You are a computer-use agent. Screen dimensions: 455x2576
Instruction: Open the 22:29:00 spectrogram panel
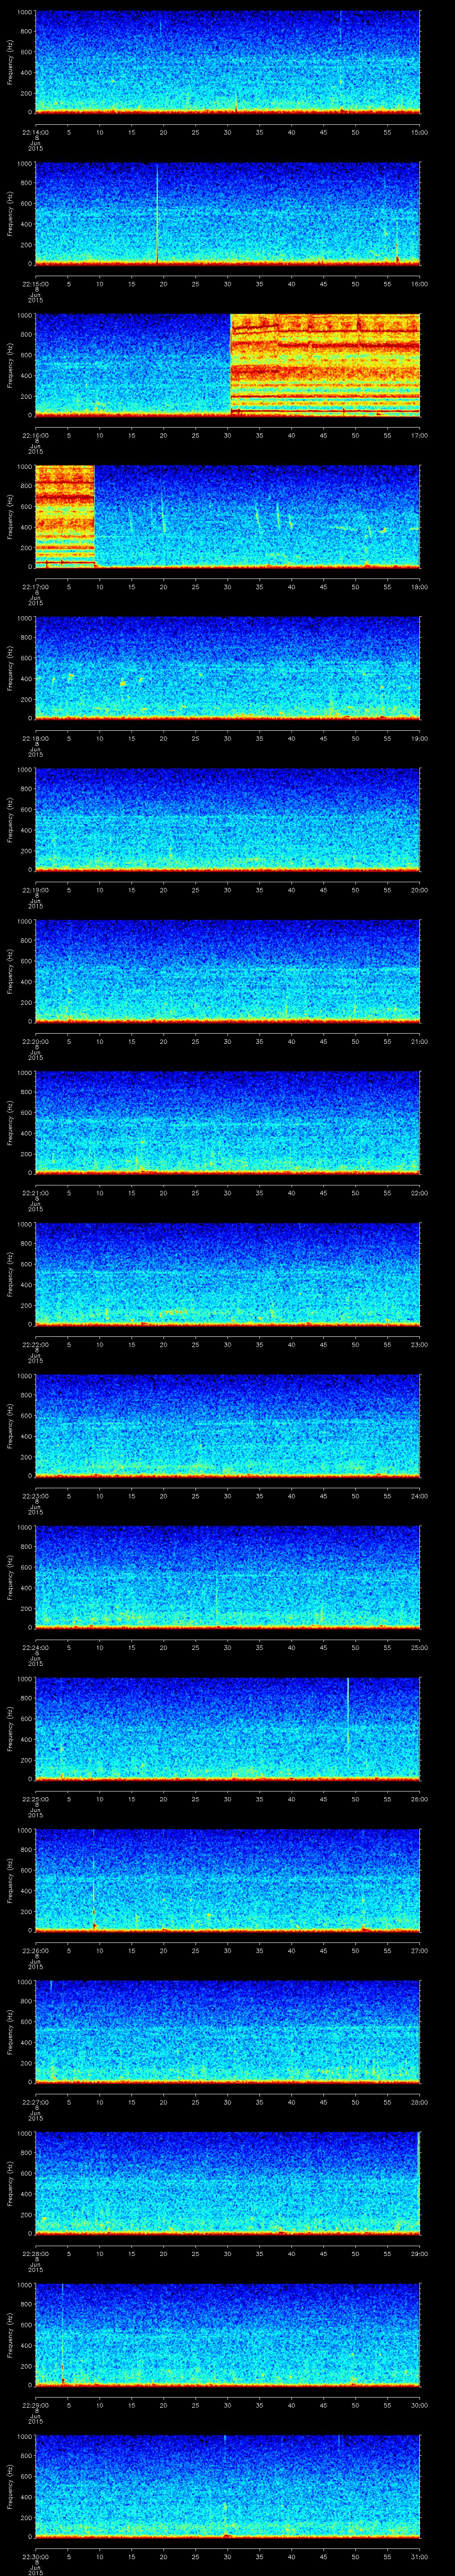tap(228, 2334)
